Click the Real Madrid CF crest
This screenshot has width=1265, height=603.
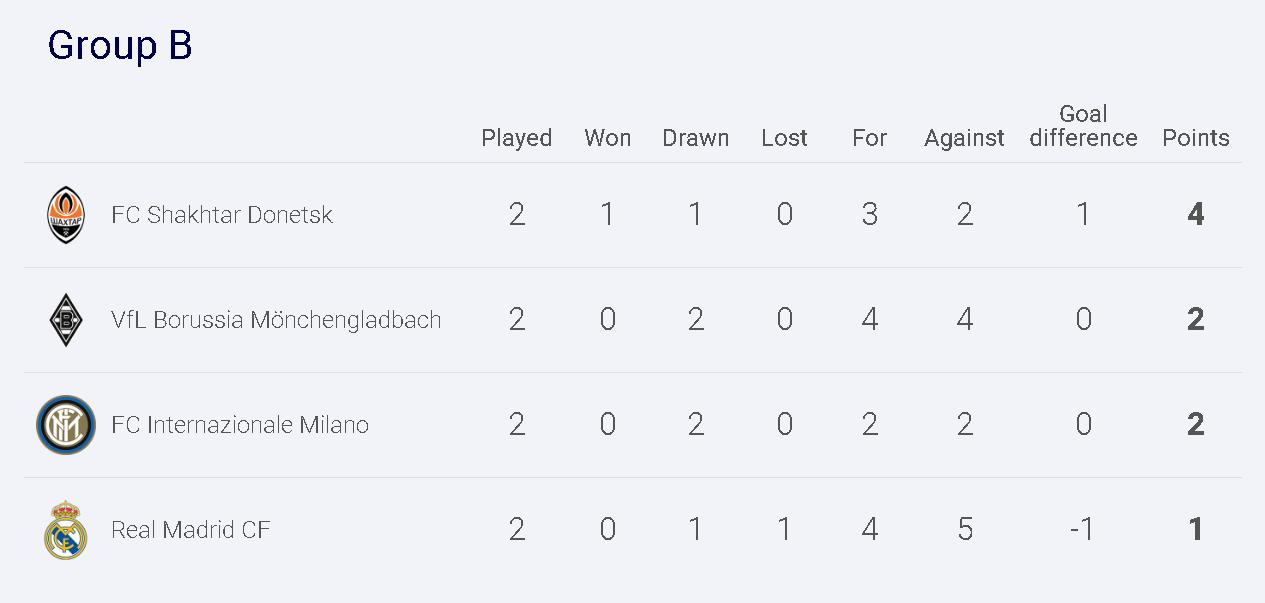point(66,530)
